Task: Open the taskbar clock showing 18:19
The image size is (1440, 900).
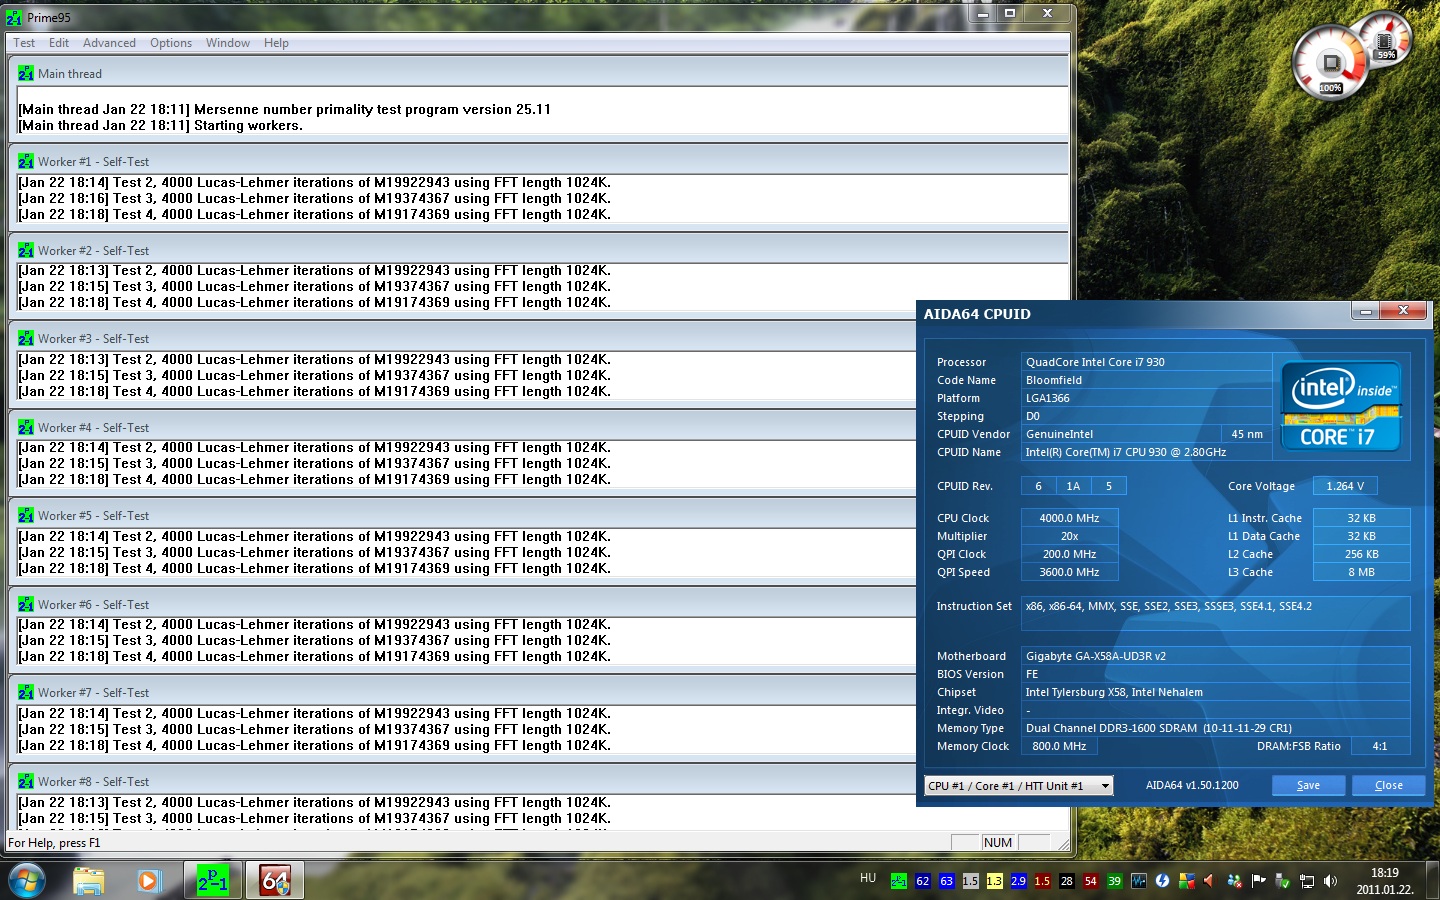Action: (x=1385, y=881)
